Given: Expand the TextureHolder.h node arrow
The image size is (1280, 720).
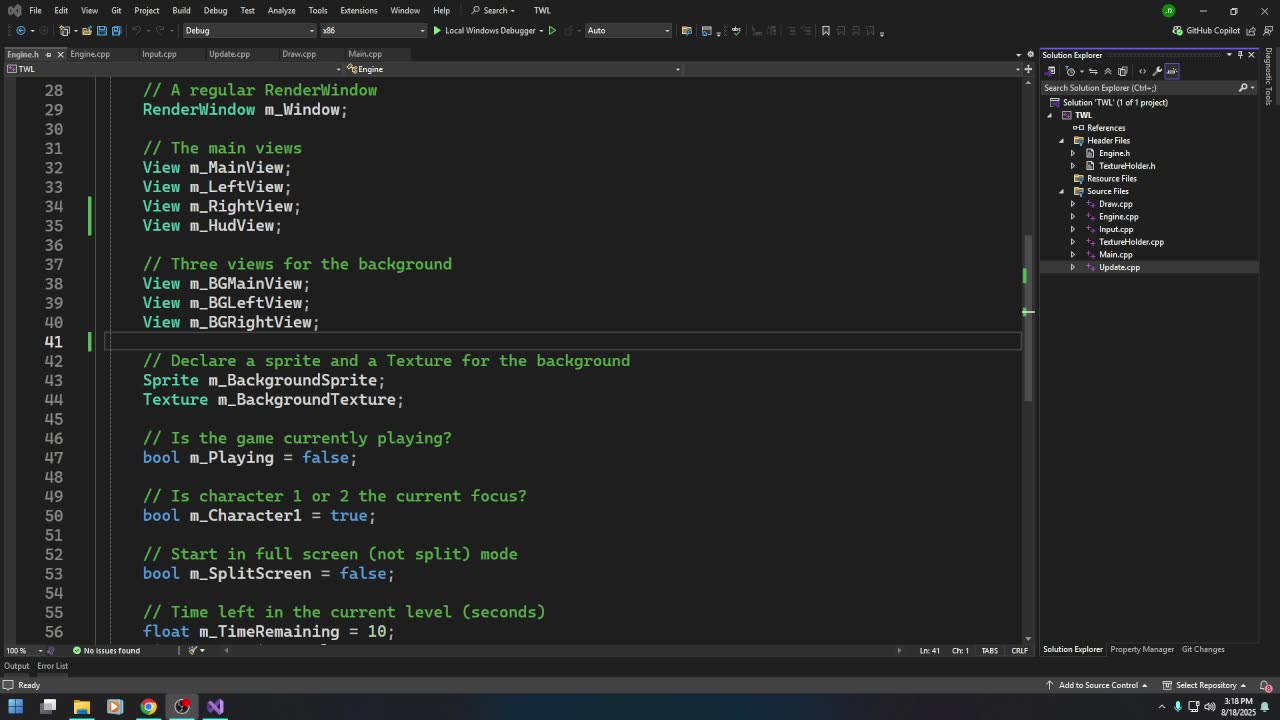Looking at the screenshot, I should (1073, 166).
